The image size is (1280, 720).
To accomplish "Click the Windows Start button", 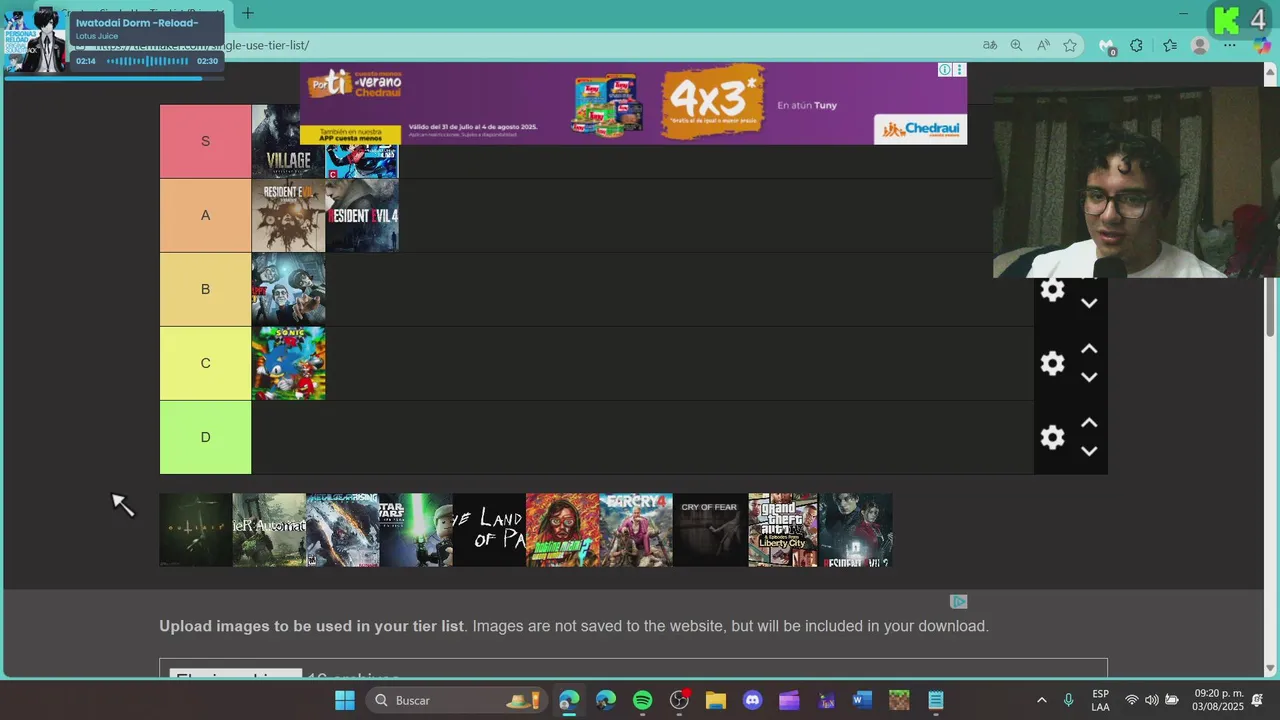I will click(345, 700).
